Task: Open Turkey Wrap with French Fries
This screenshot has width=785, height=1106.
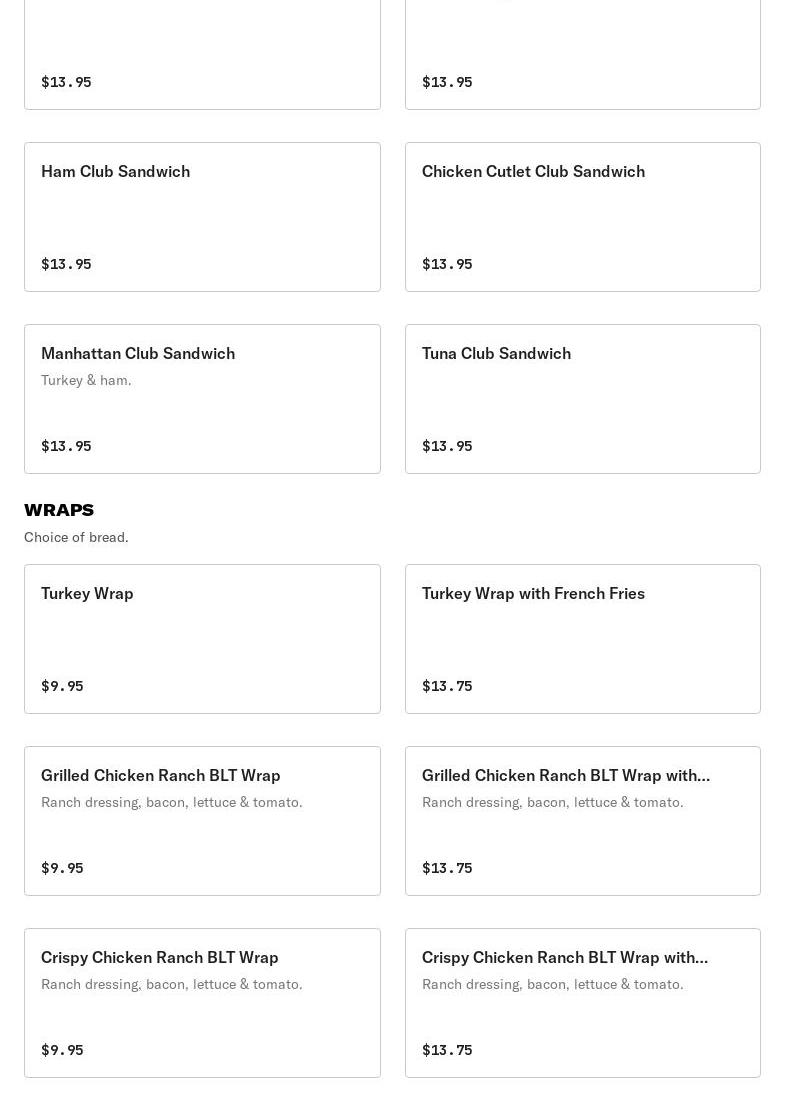Action: (x=582, y=639)
